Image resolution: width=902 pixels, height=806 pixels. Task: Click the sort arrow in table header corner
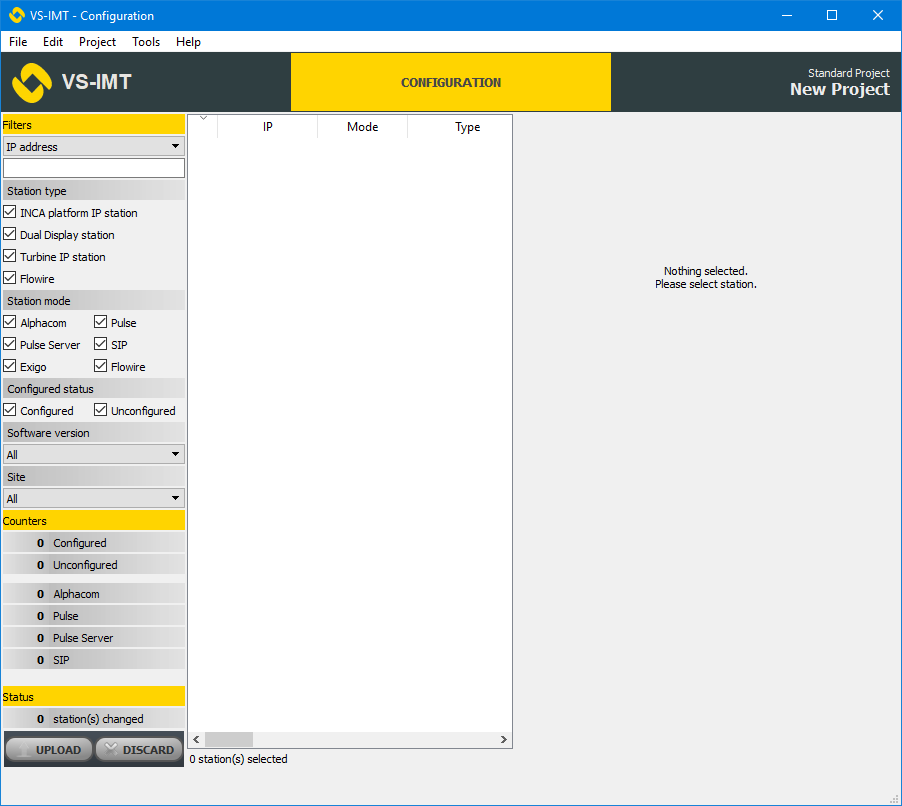click(x=203, y=119)
